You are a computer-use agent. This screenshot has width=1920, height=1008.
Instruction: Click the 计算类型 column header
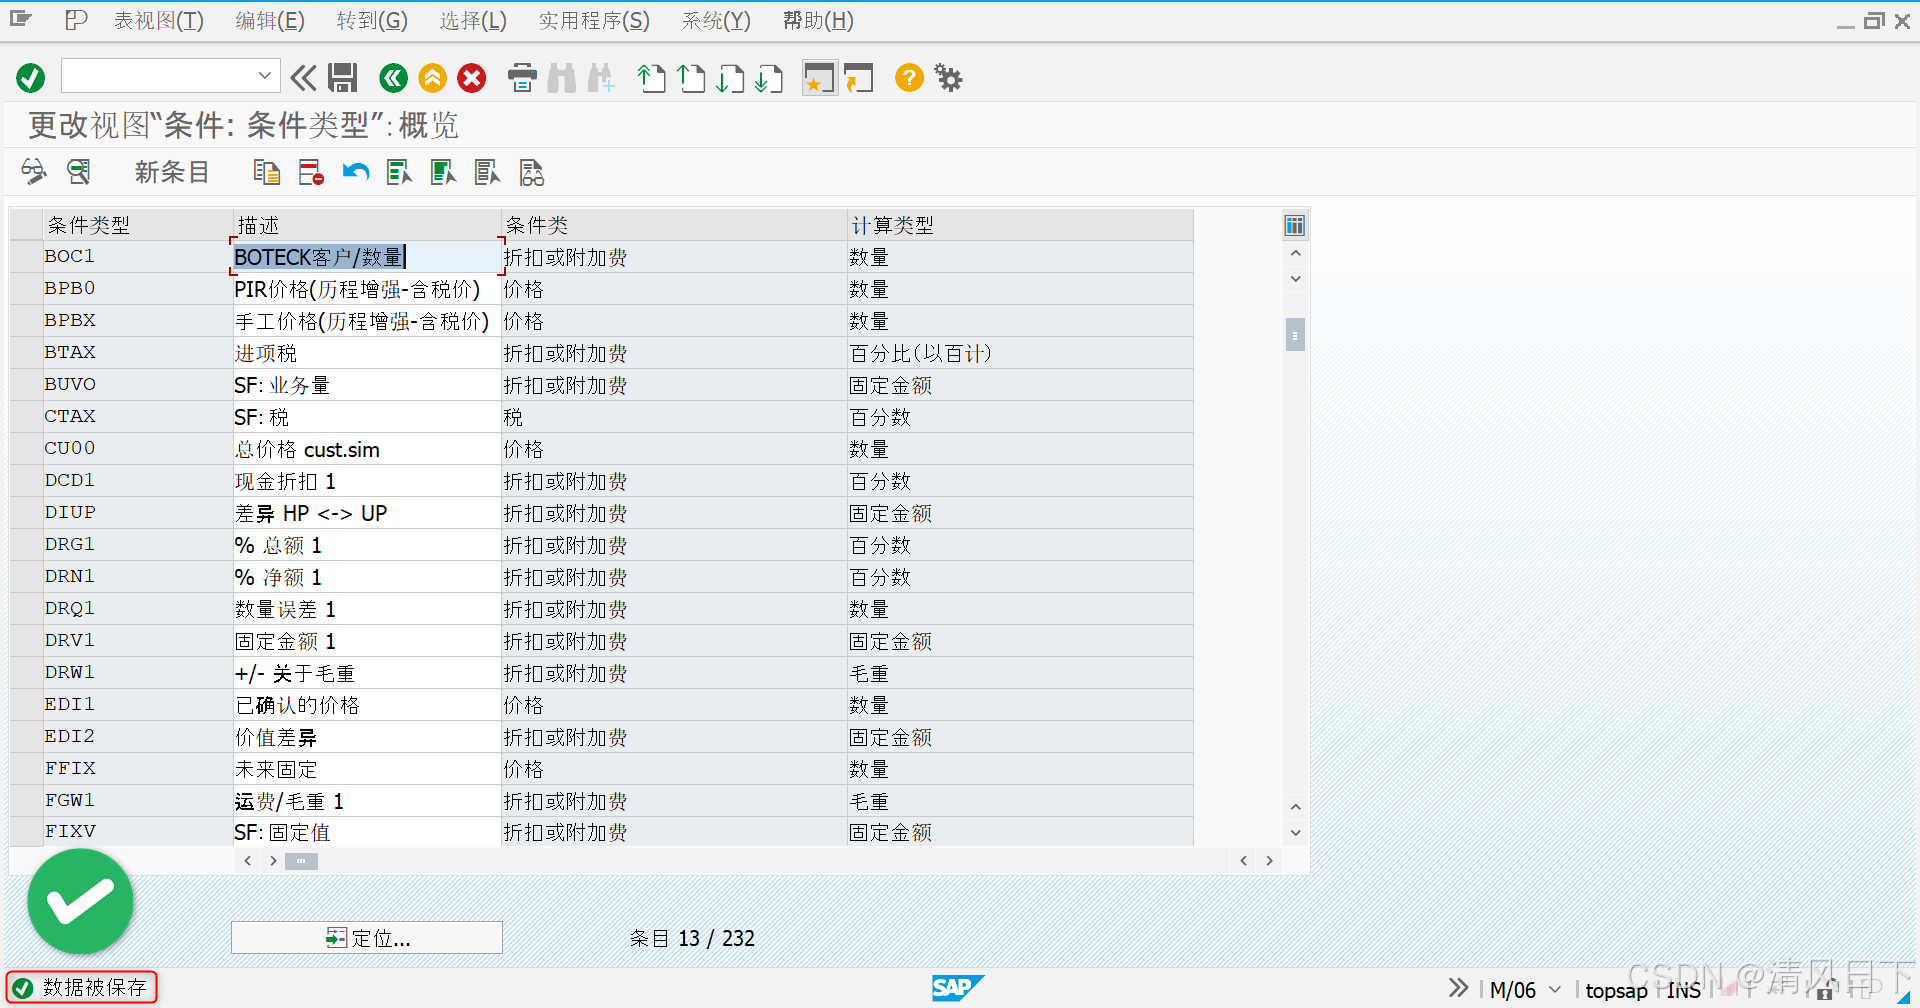coord(1020,225)
